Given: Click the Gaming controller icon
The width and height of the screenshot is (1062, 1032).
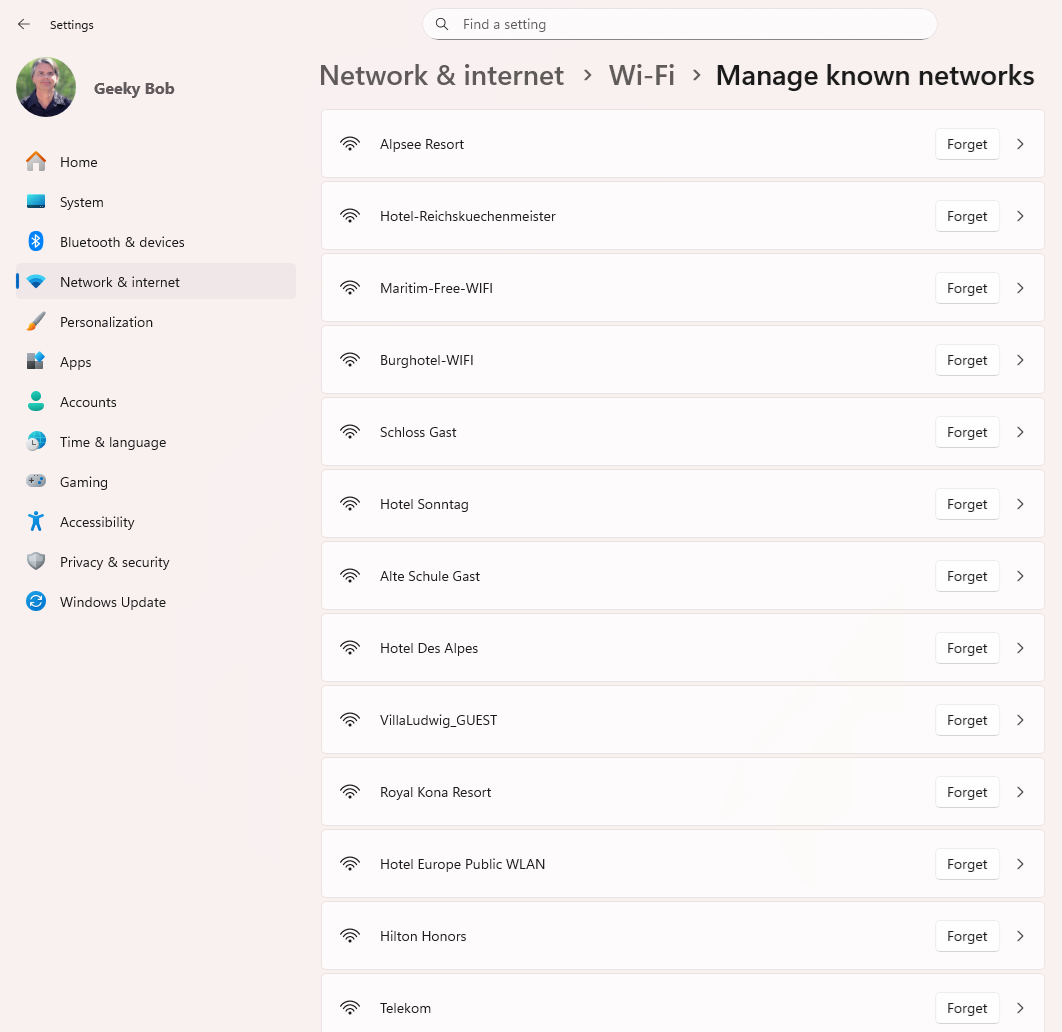Looking at the screenshot, I should [36, 482].
